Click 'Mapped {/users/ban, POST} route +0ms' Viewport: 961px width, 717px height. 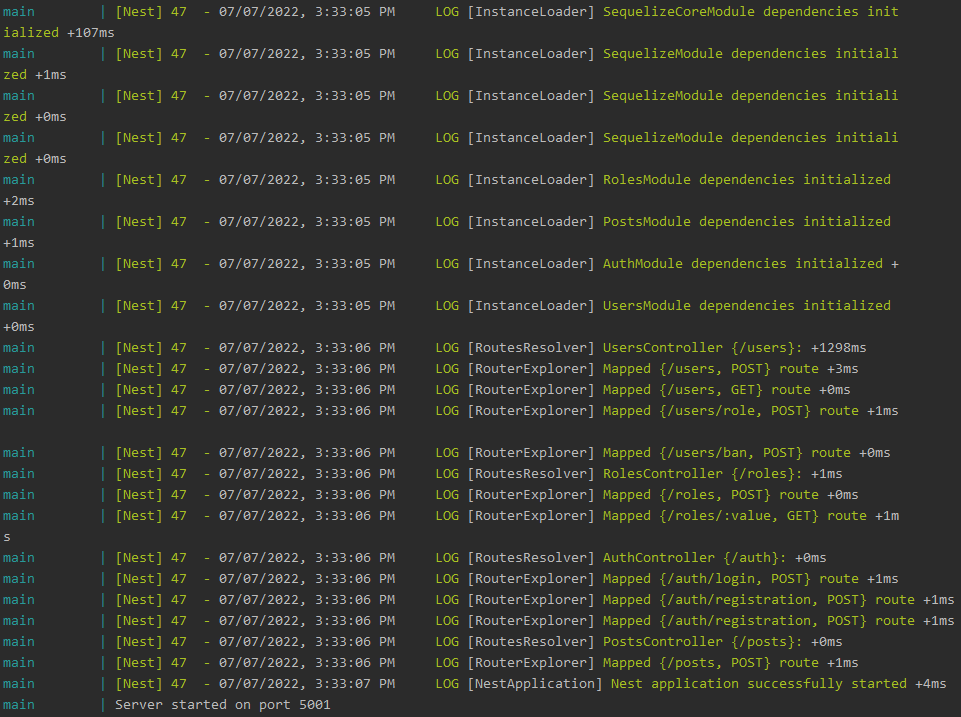(746, 453)
